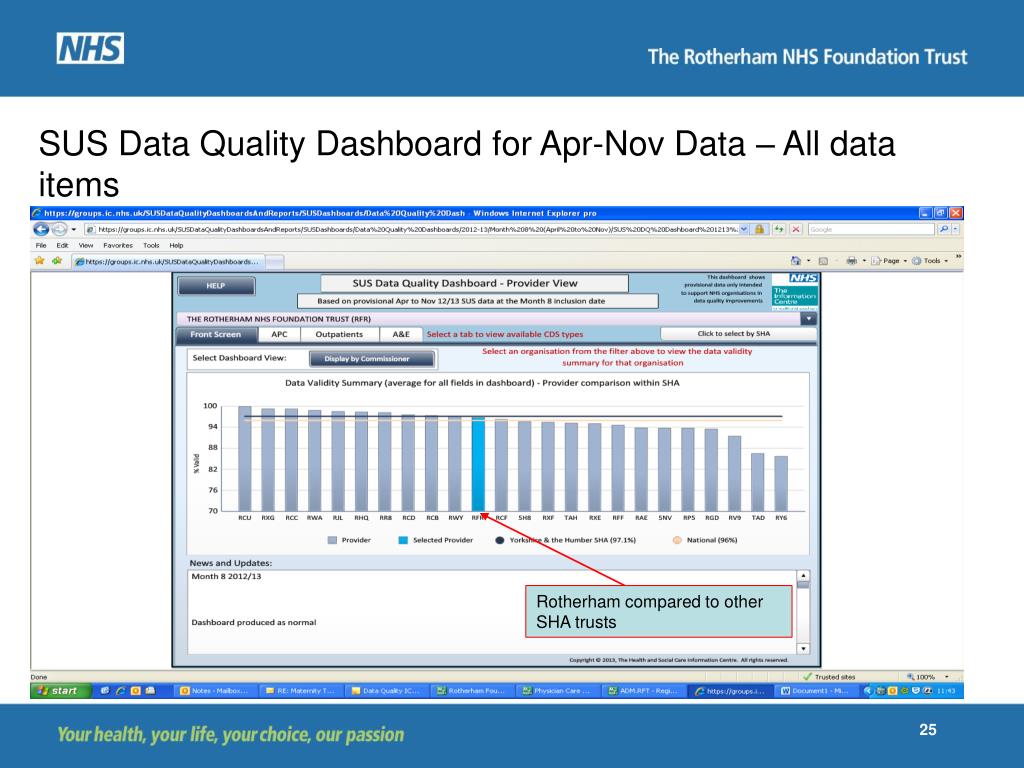
Task: Open the search provider options dropdown
Action: (955, 229)
